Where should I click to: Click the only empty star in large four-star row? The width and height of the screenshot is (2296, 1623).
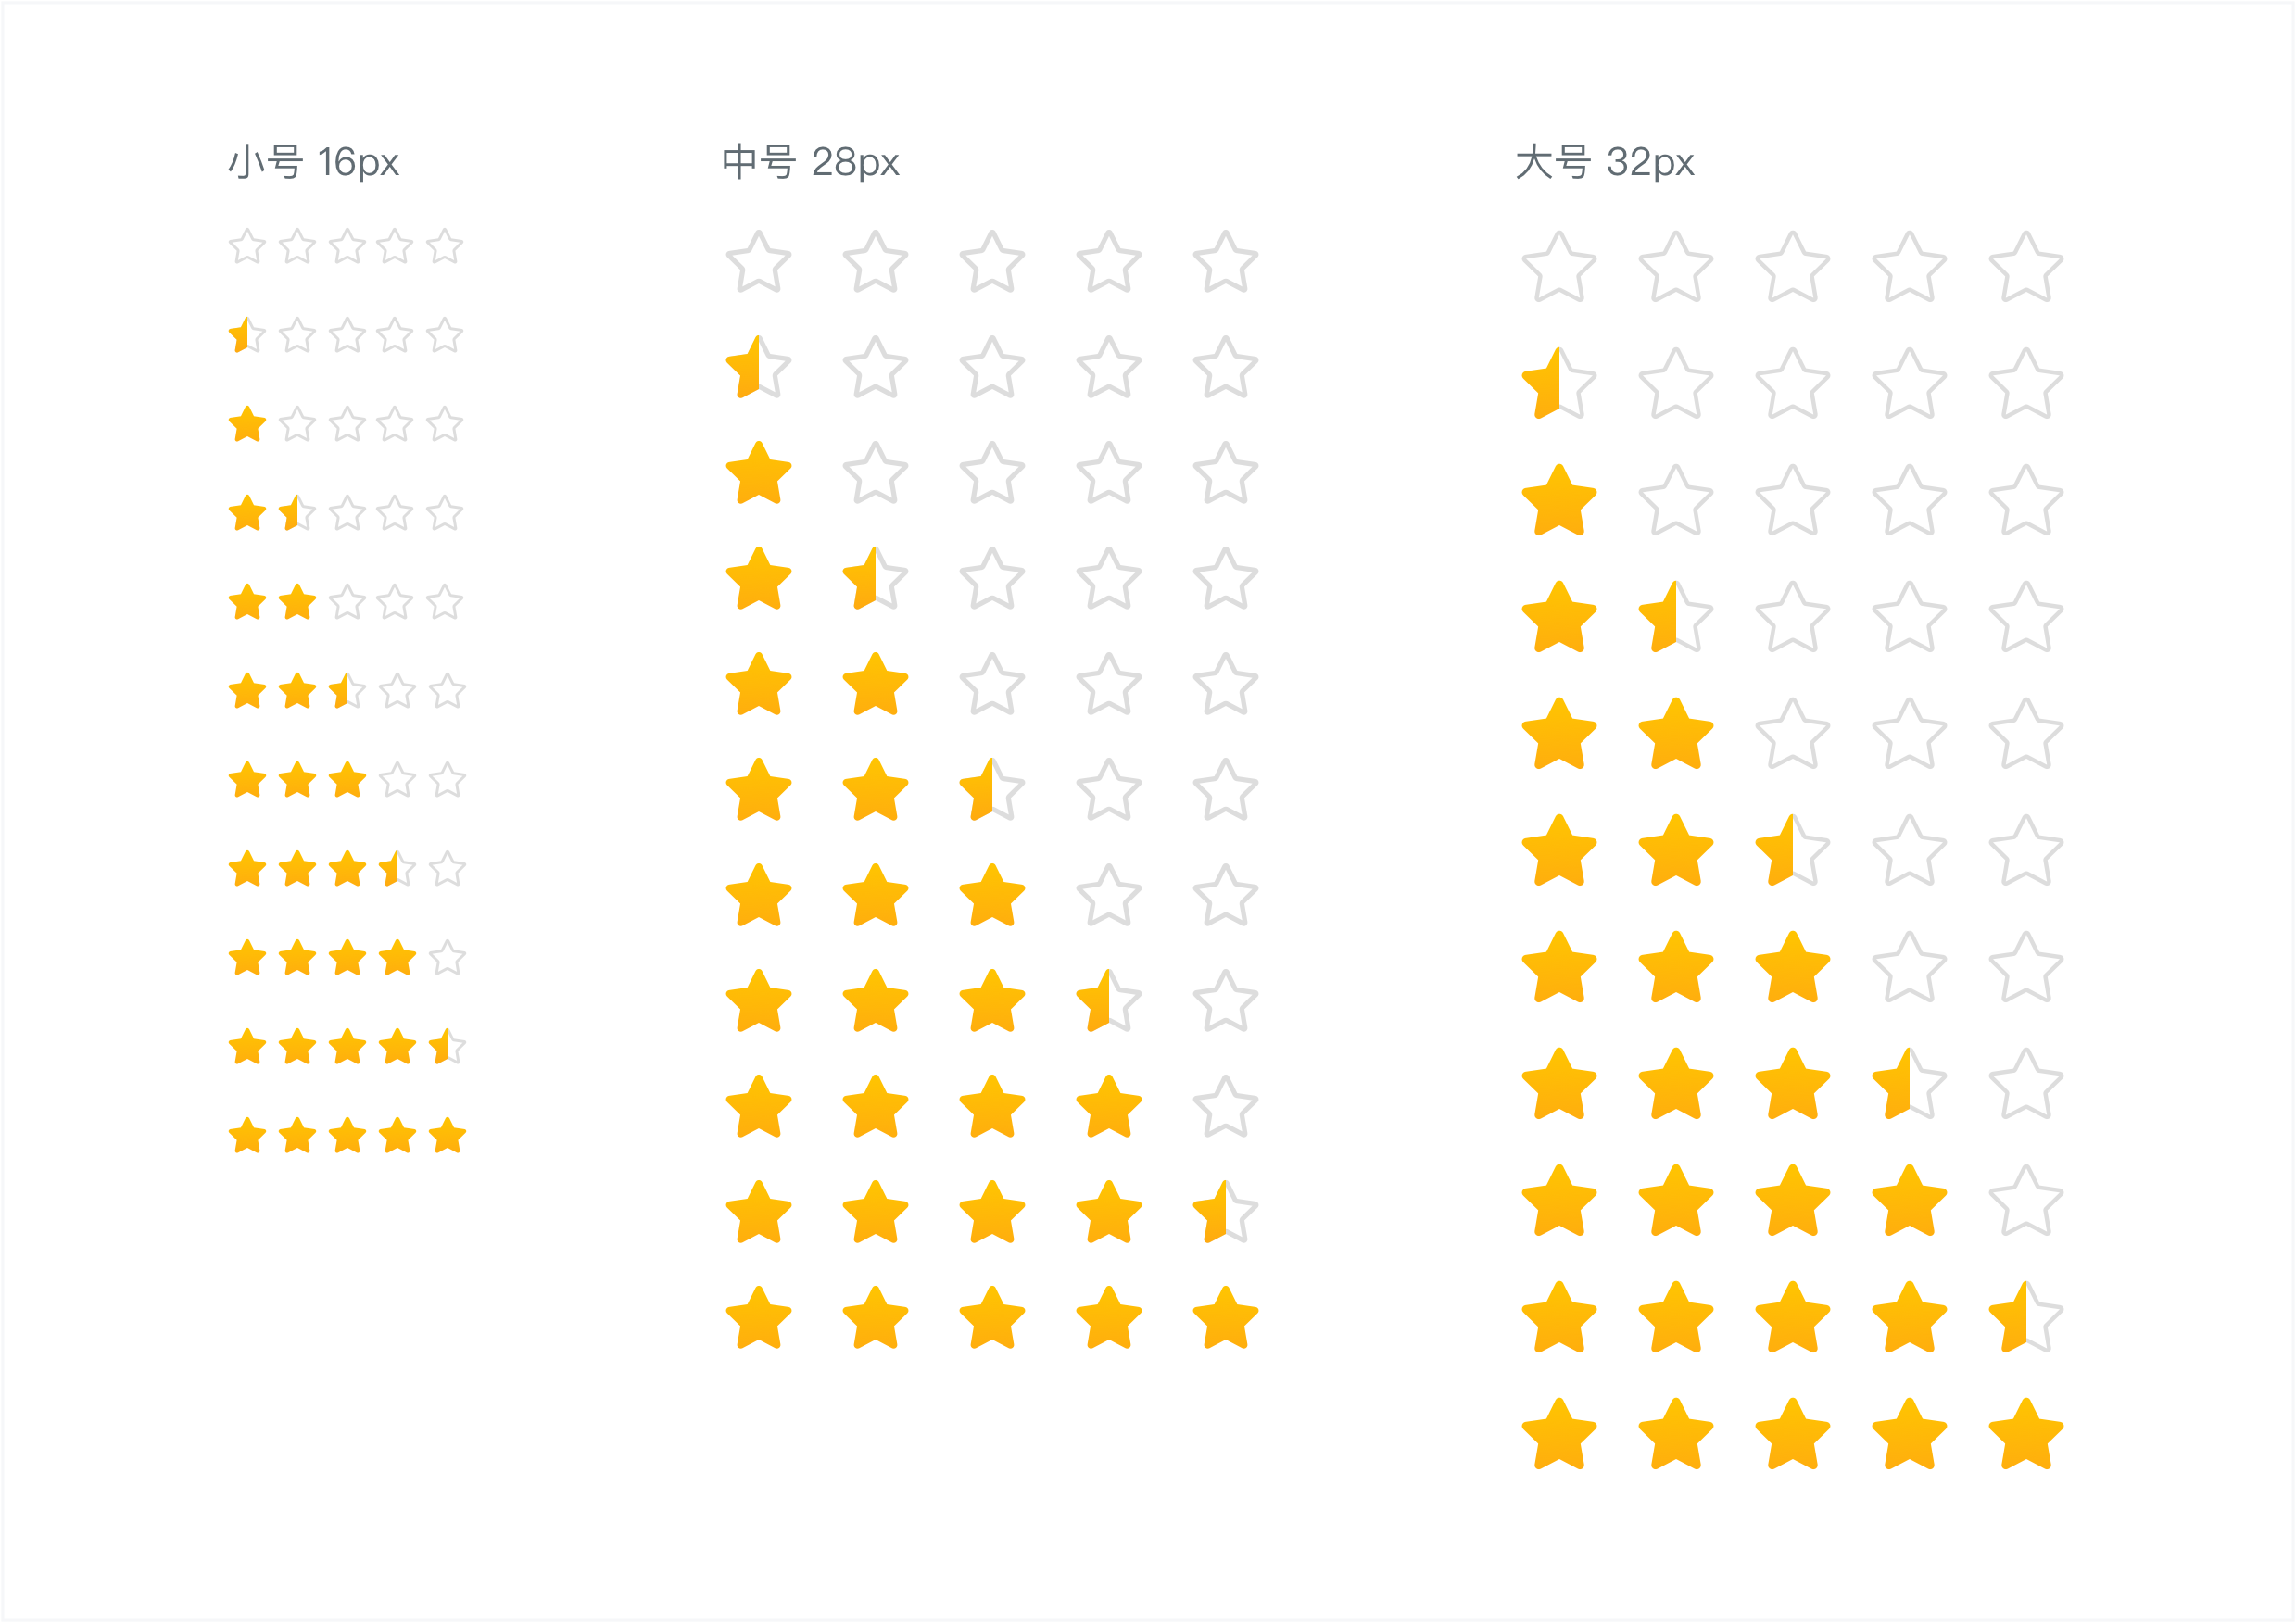coord(2026,1200)
